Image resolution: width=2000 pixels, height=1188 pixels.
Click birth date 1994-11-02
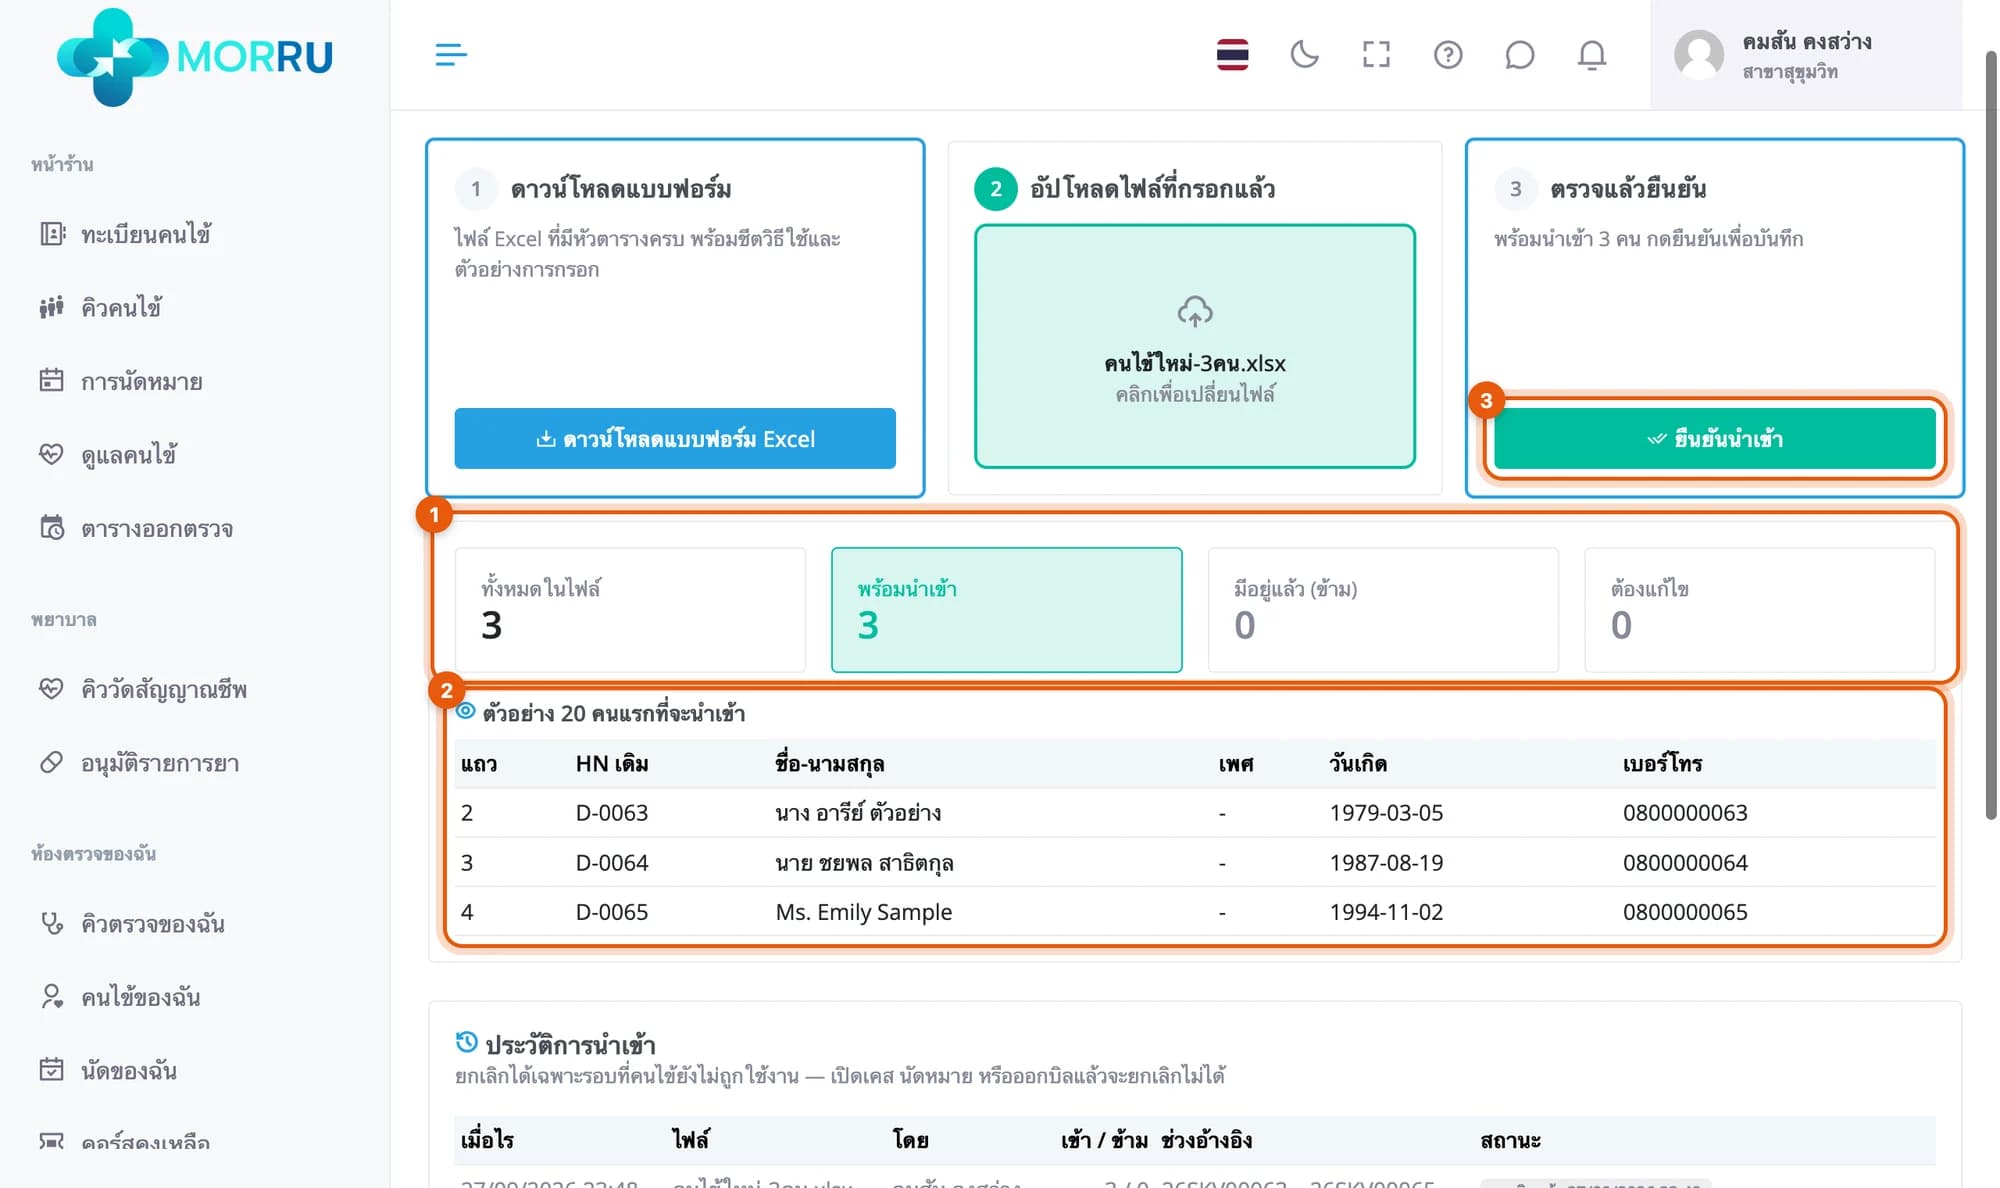pyautogui.click(x=1386, y=912)
